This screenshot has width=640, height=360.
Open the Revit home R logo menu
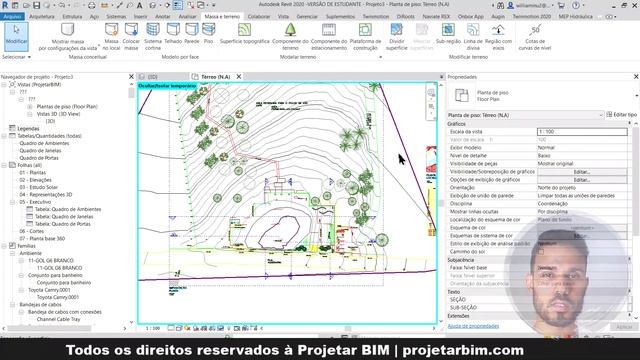pyautogui.click(x=5, y=5)
